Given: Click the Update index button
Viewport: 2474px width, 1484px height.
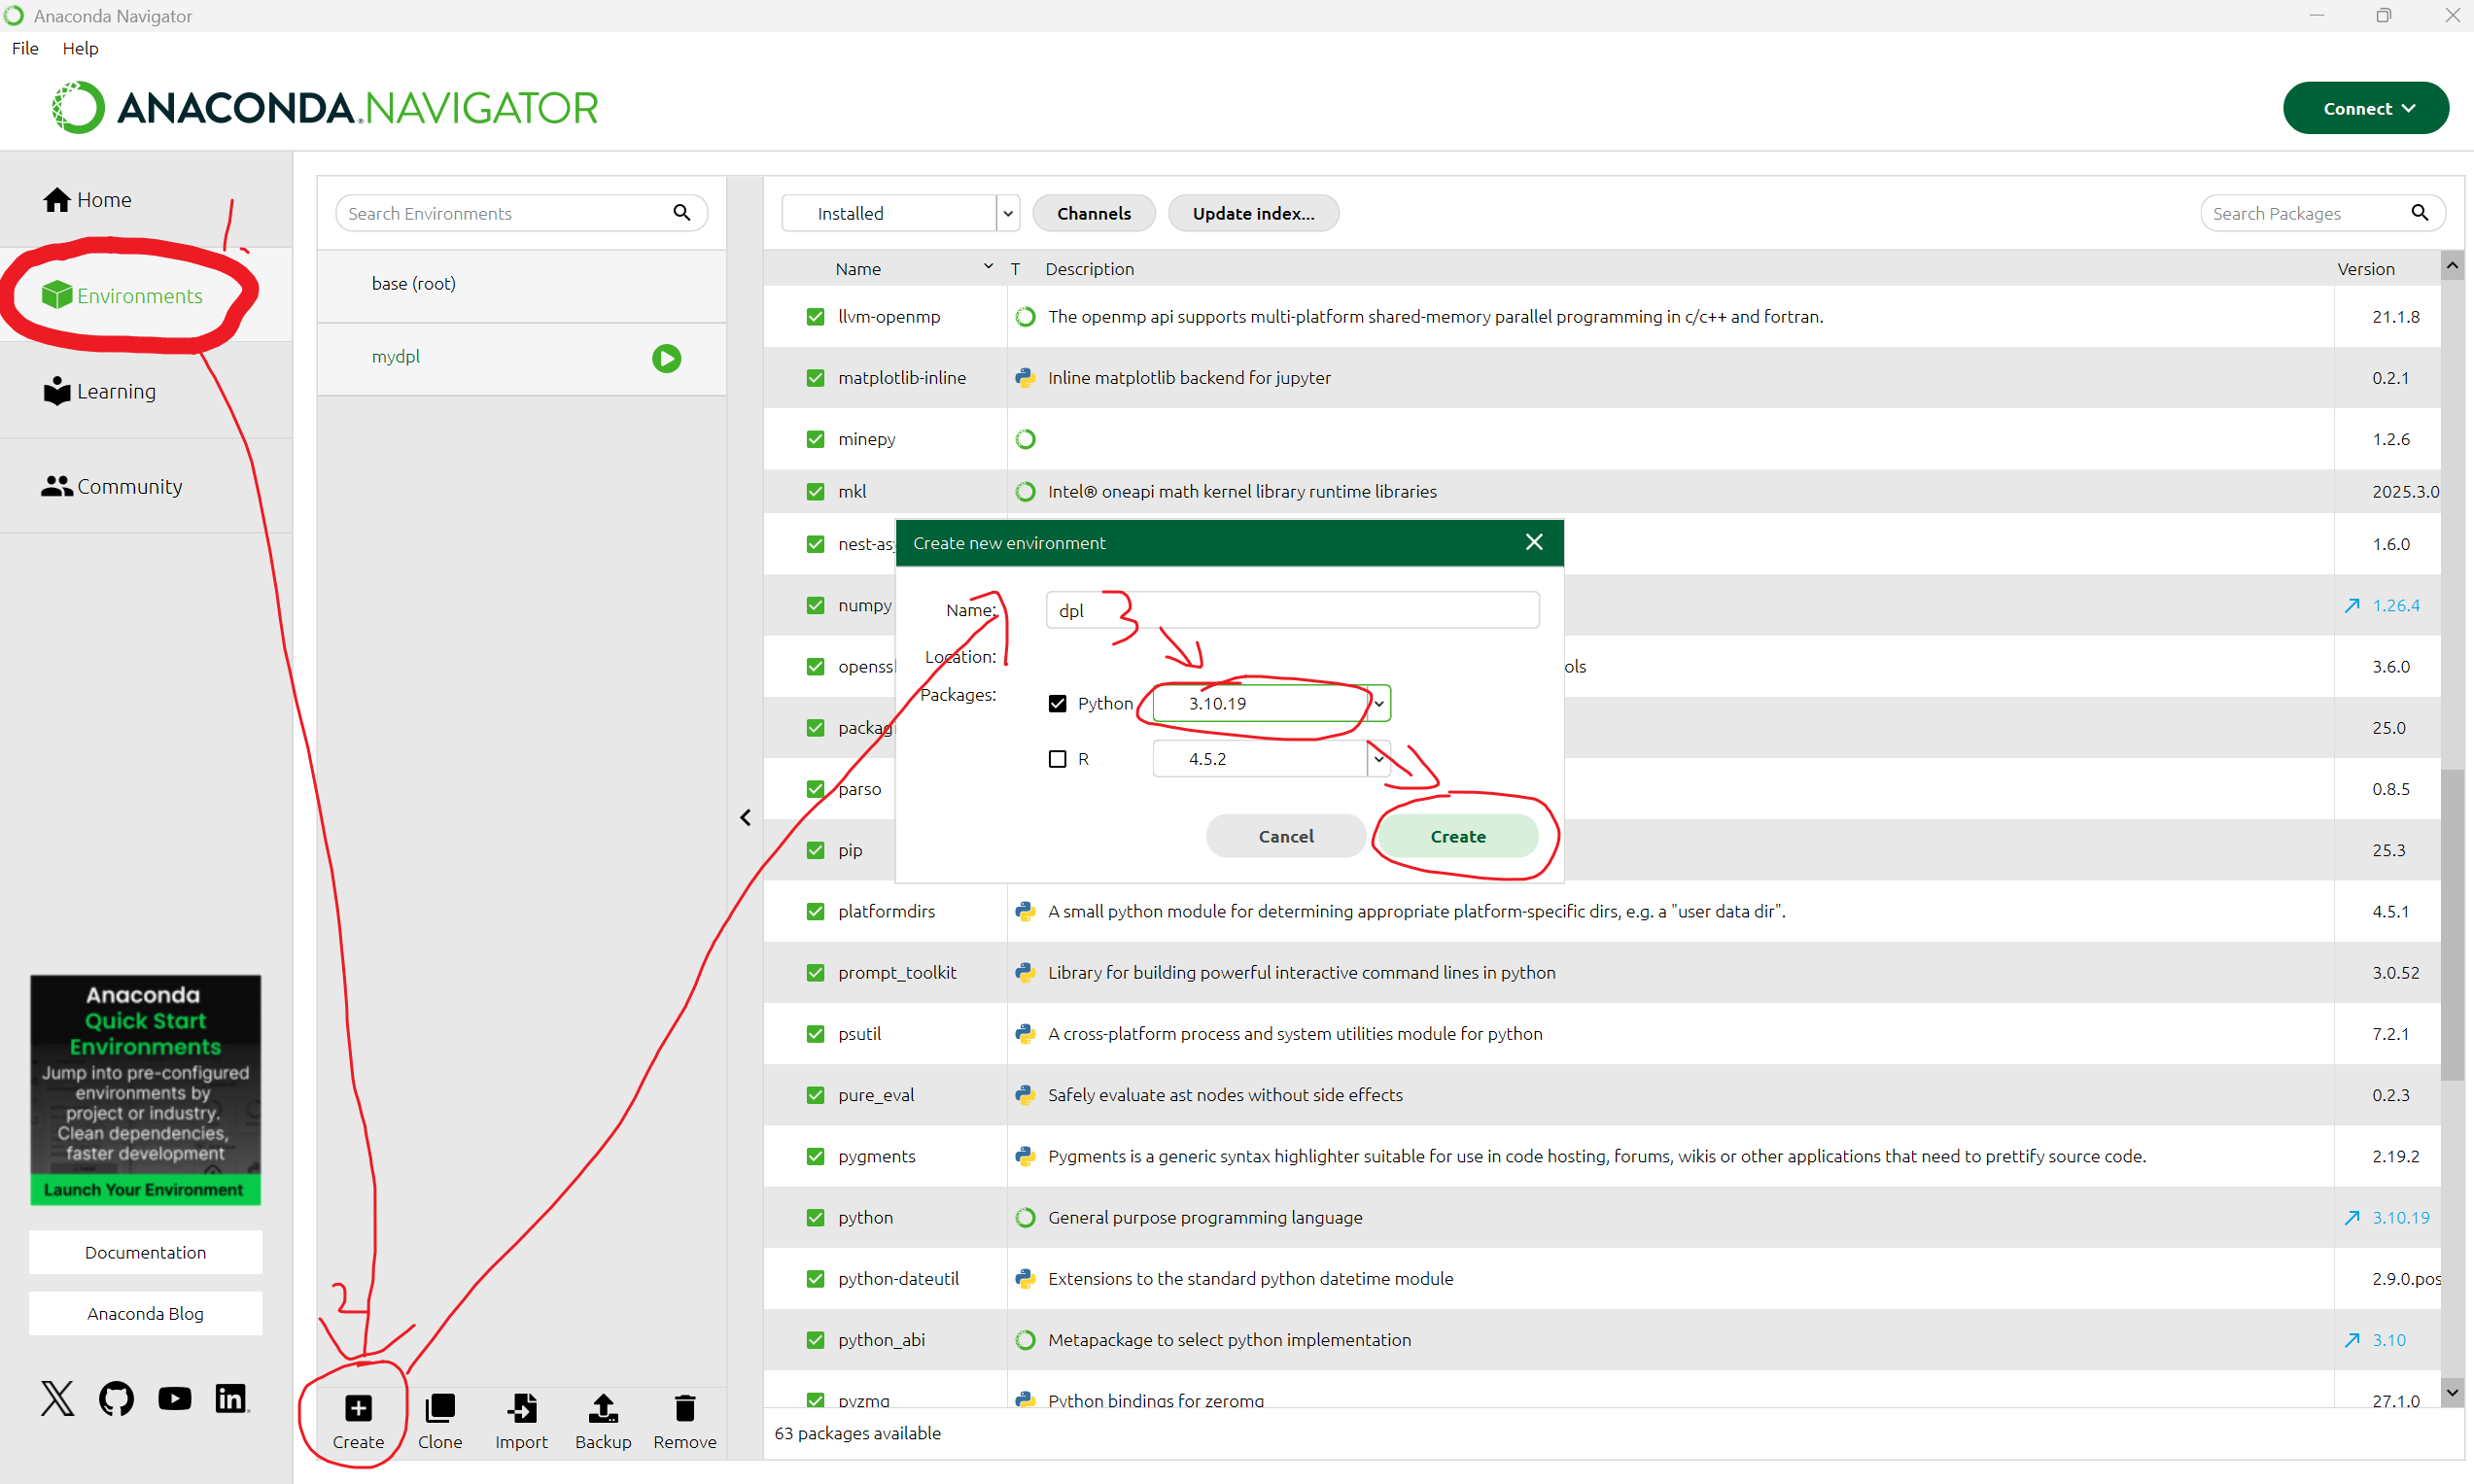Looking at the screenshot, I should 1253,213.
